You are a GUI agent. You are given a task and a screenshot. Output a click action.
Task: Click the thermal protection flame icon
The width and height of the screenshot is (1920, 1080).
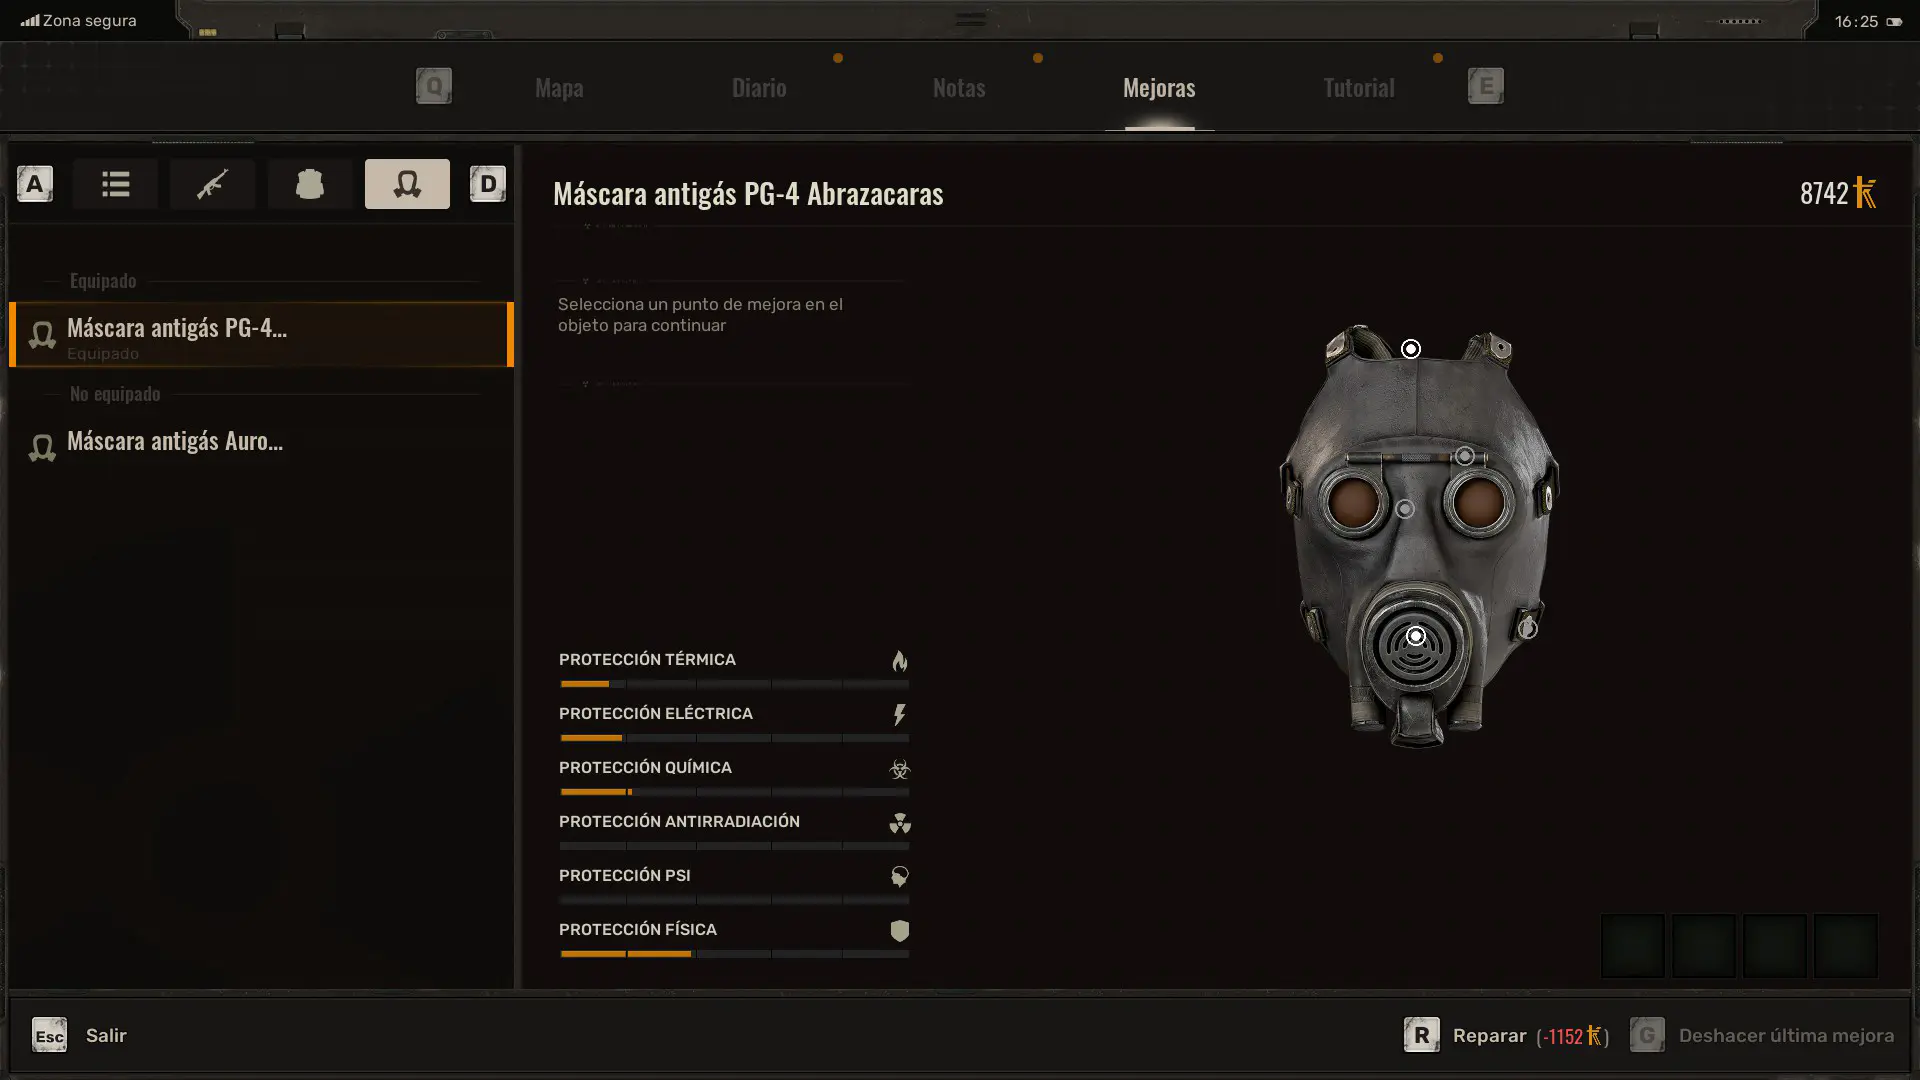[x=900, y=661]
